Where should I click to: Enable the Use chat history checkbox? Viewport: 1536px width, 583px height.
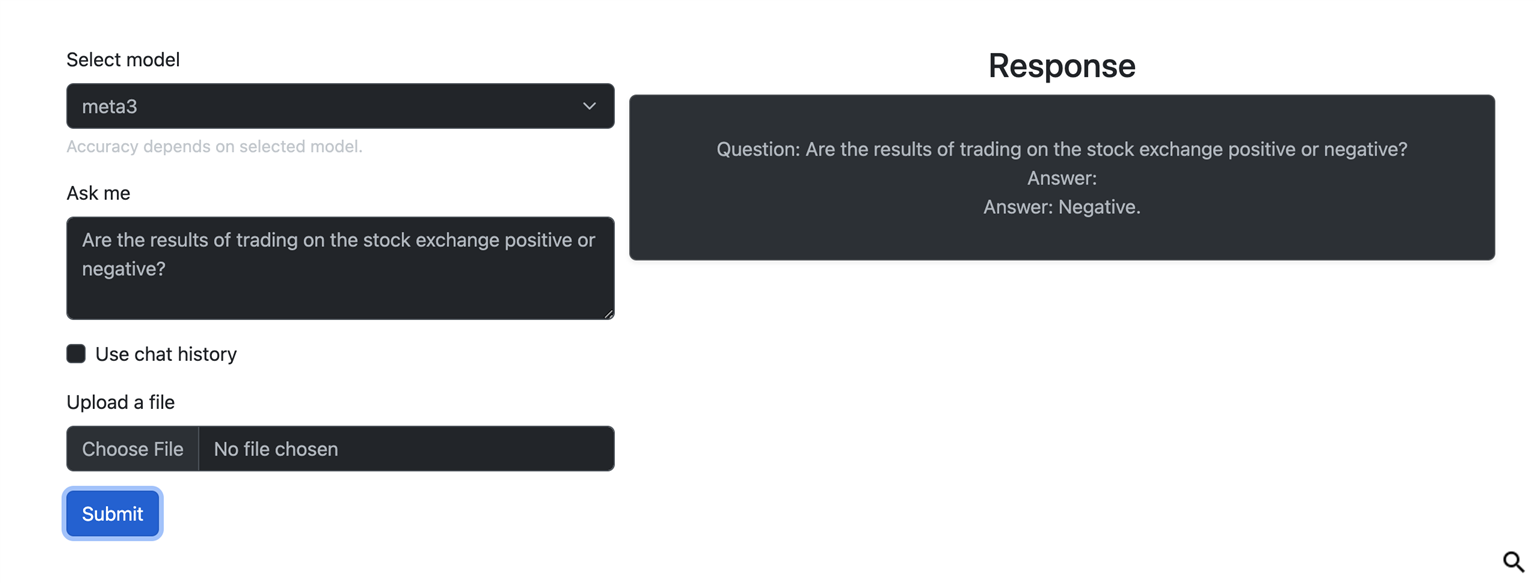76,353
